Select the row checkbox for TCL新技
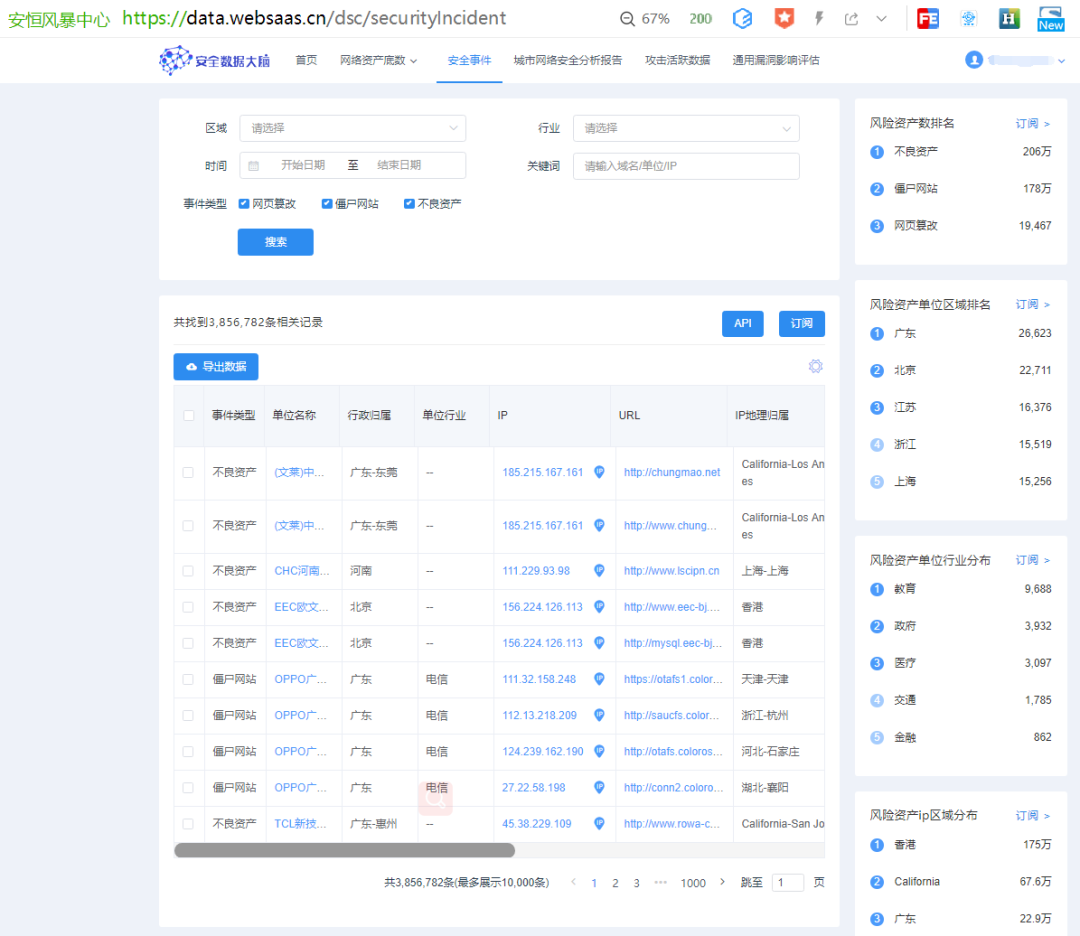1080x936 pixels. coord(188,824)
